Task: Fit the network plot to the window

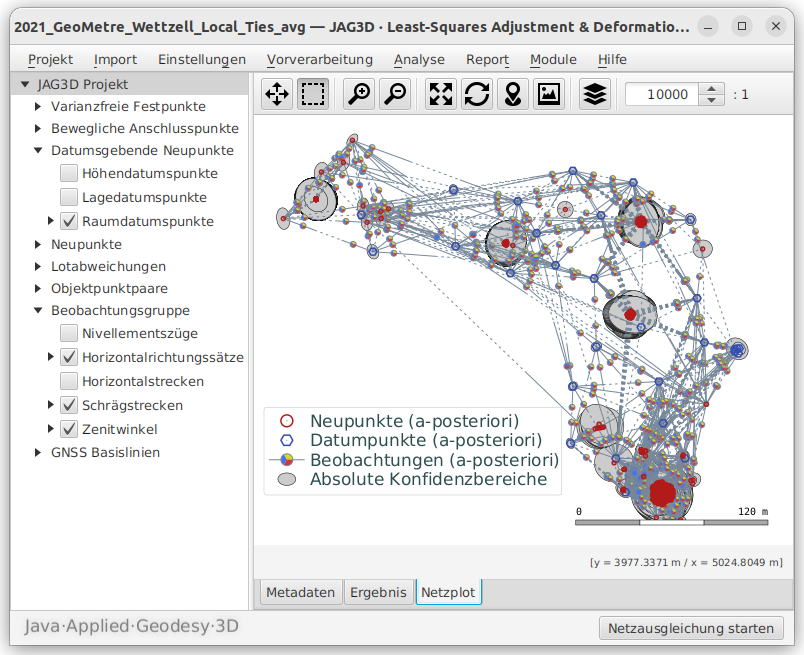Action: pos(440,94)
